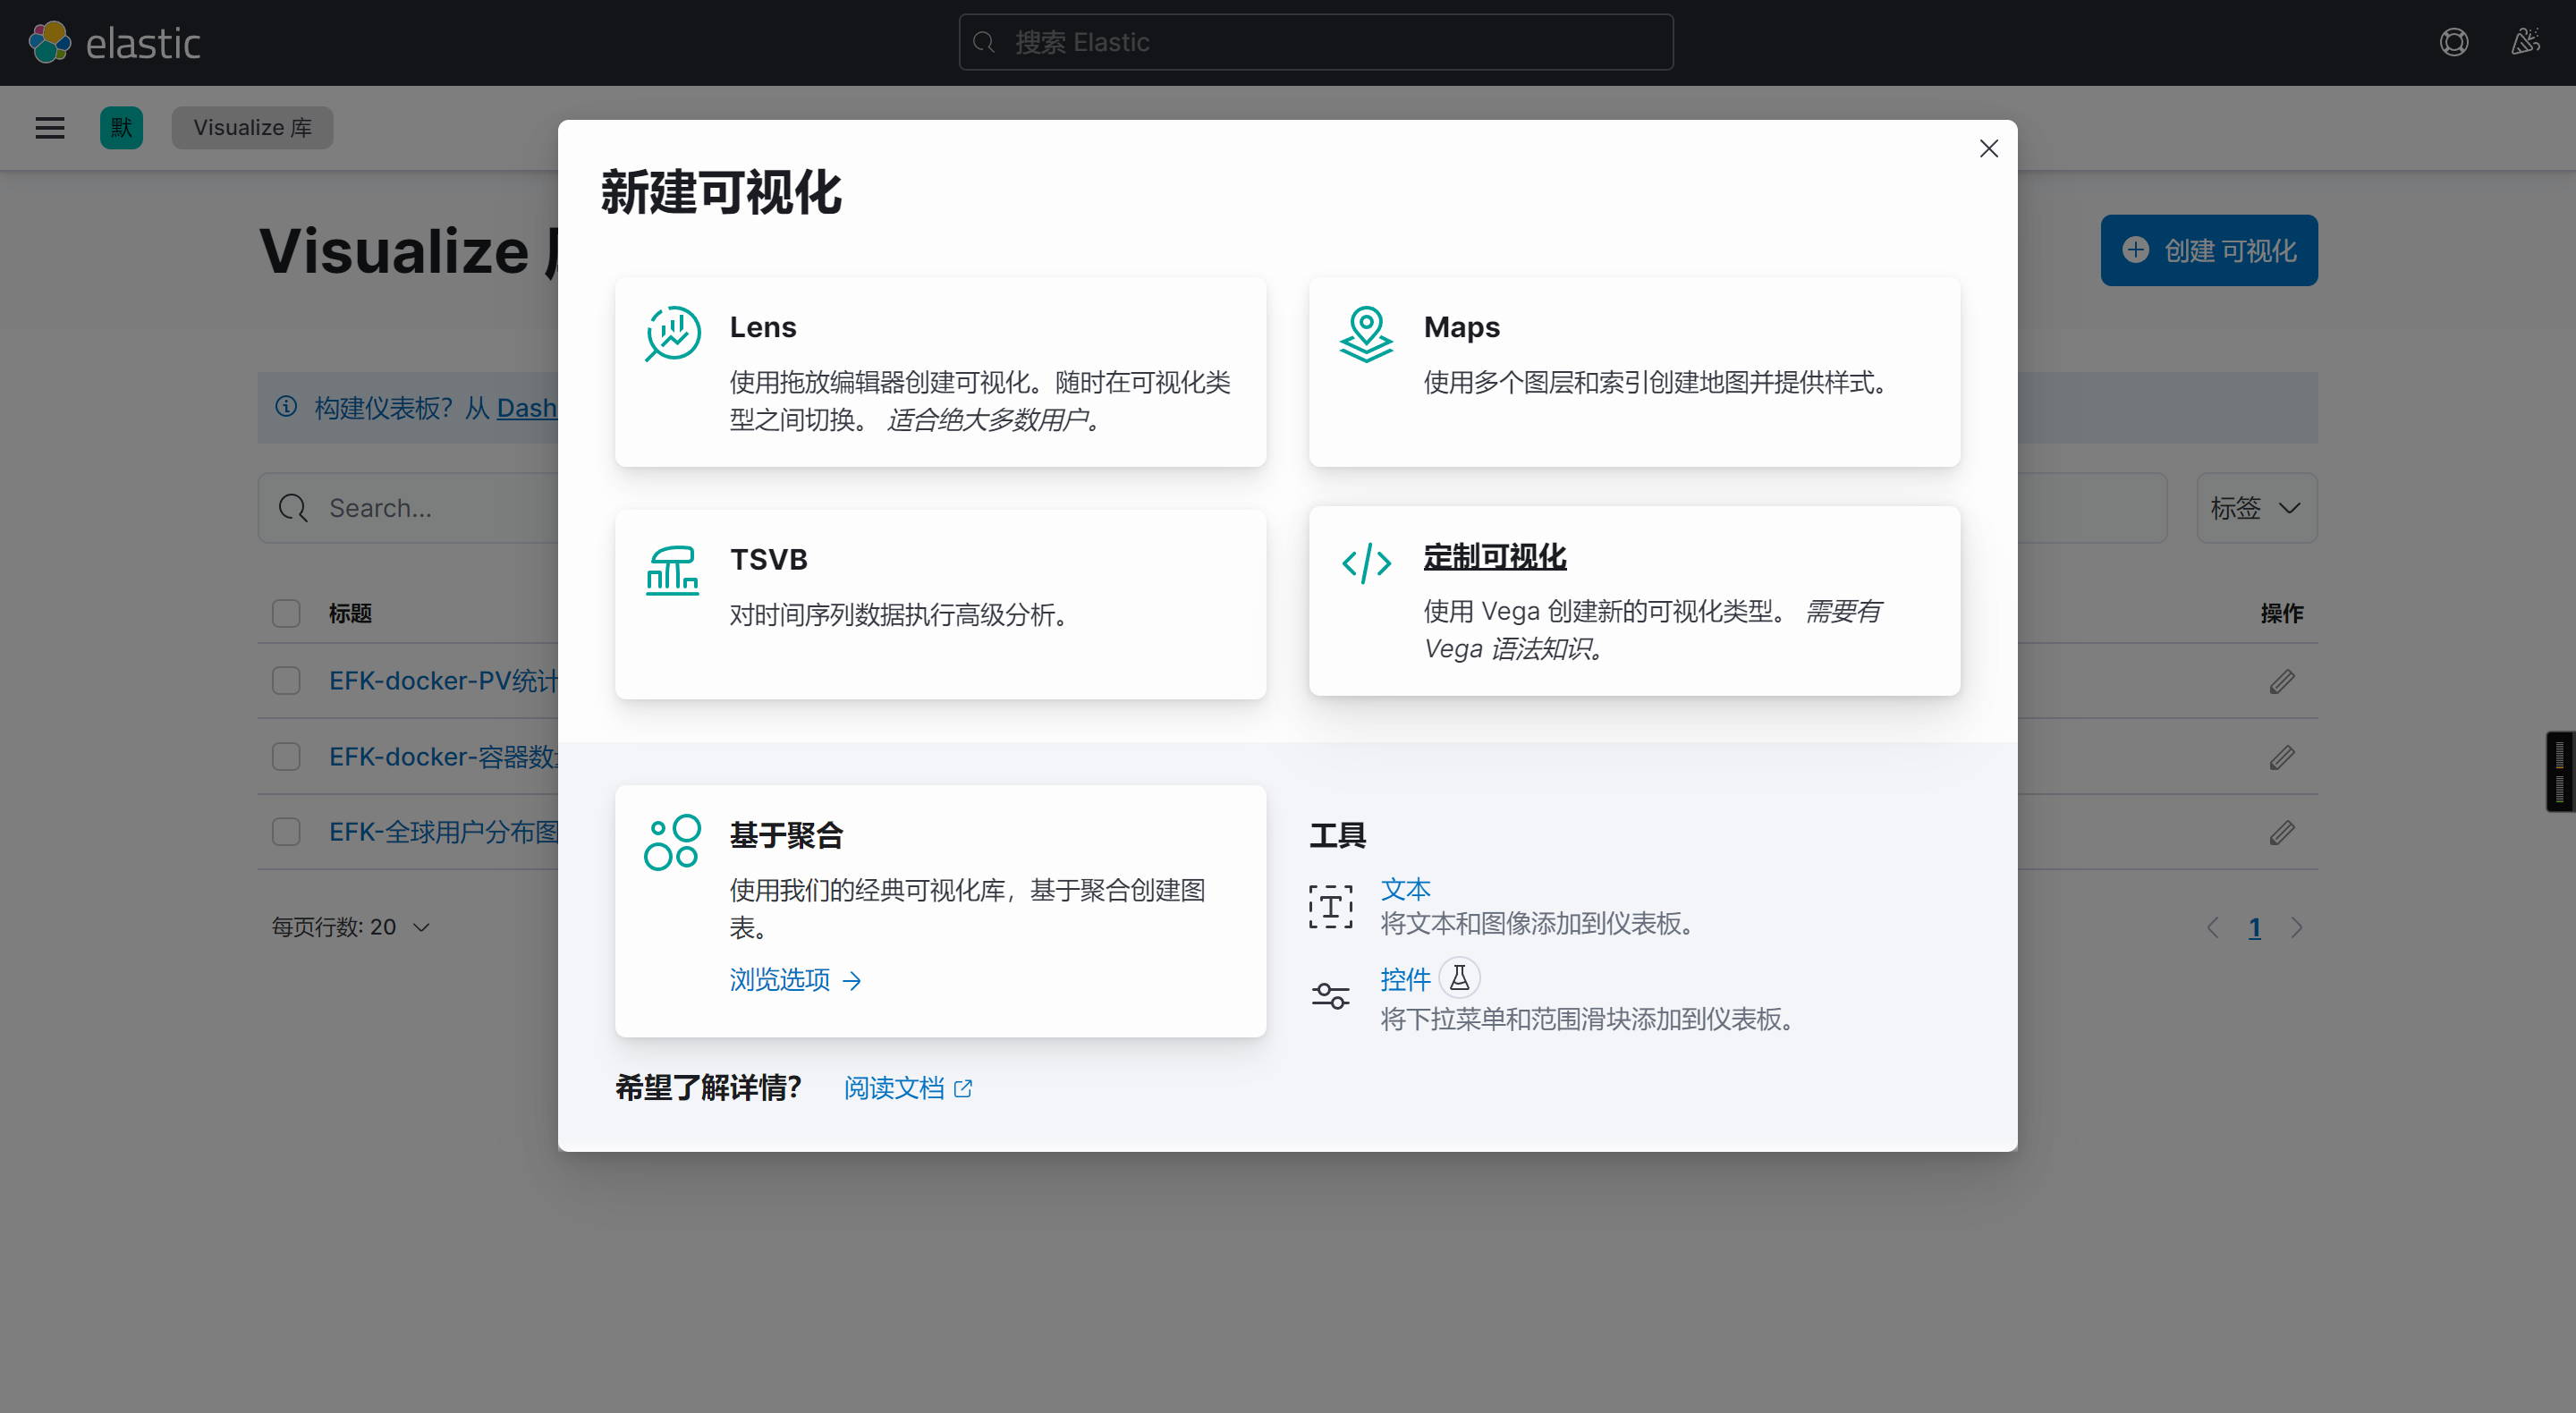Focus the 搜索 Elastic search field
Image resolution: width=2576 pixels, height=1413 pixels.
pyautogui.click(x=1316, y=42)
